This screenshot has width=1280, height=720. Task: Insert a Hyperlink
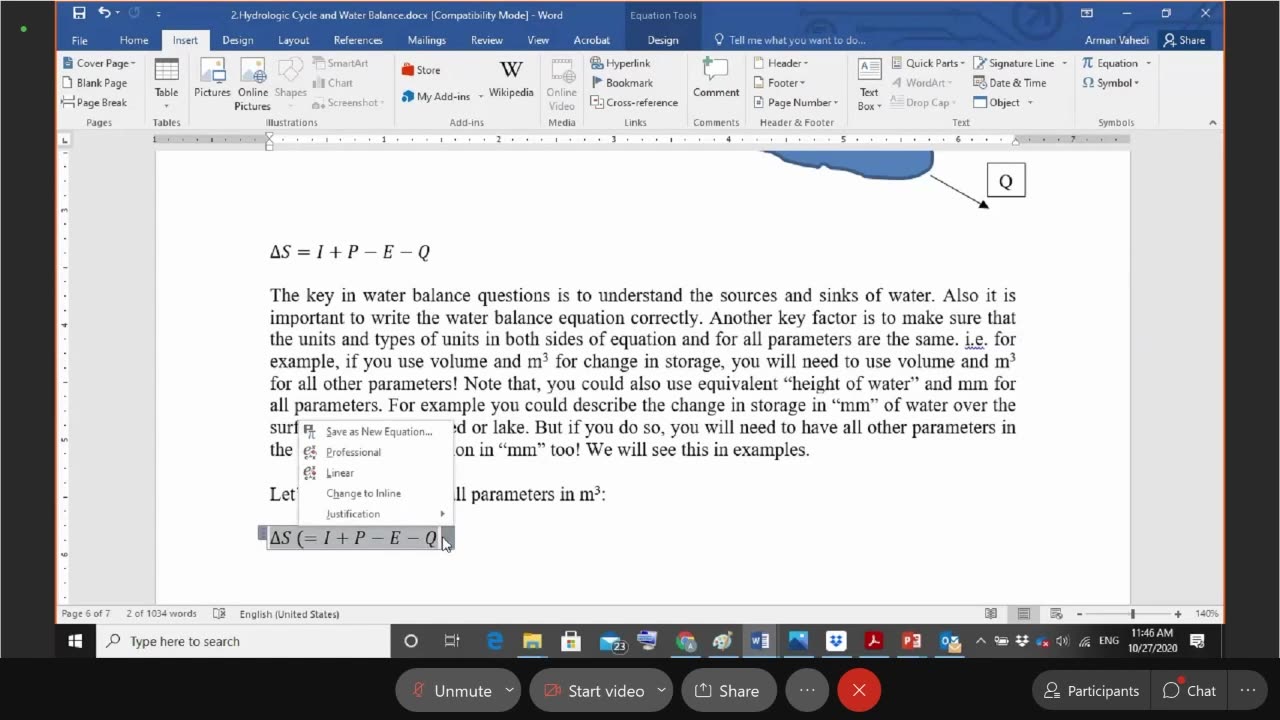[x=621, y=63]
